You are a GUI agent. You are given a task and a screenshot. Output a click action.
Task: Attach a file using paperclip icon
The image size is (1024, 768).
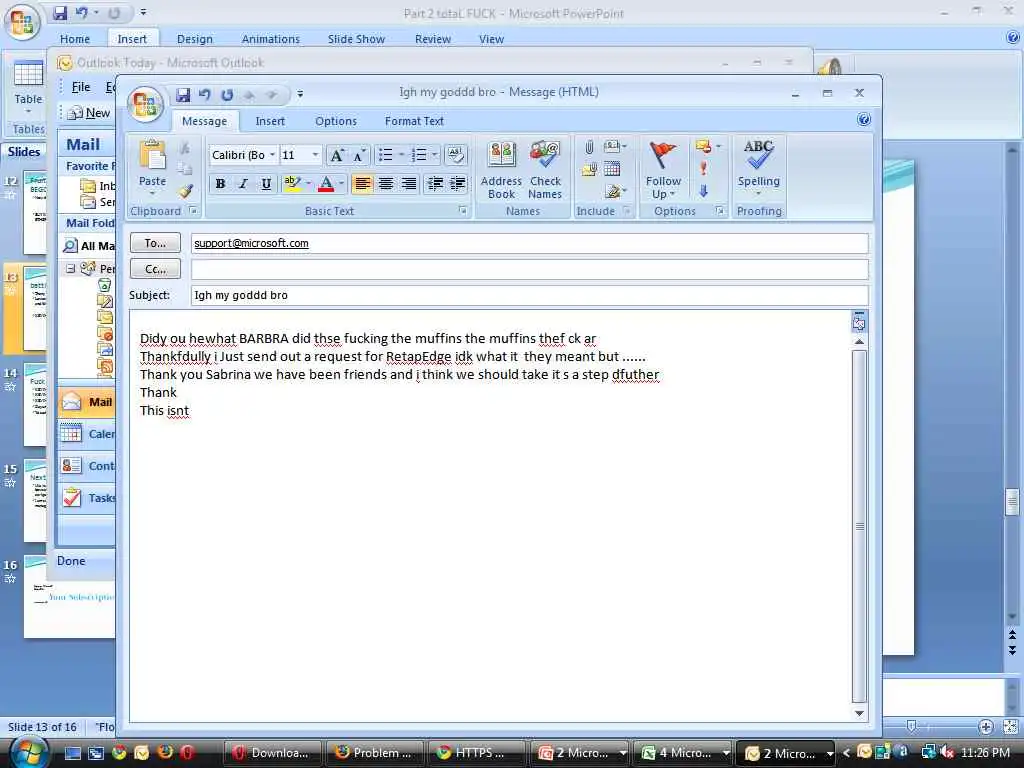coord(589,148)
